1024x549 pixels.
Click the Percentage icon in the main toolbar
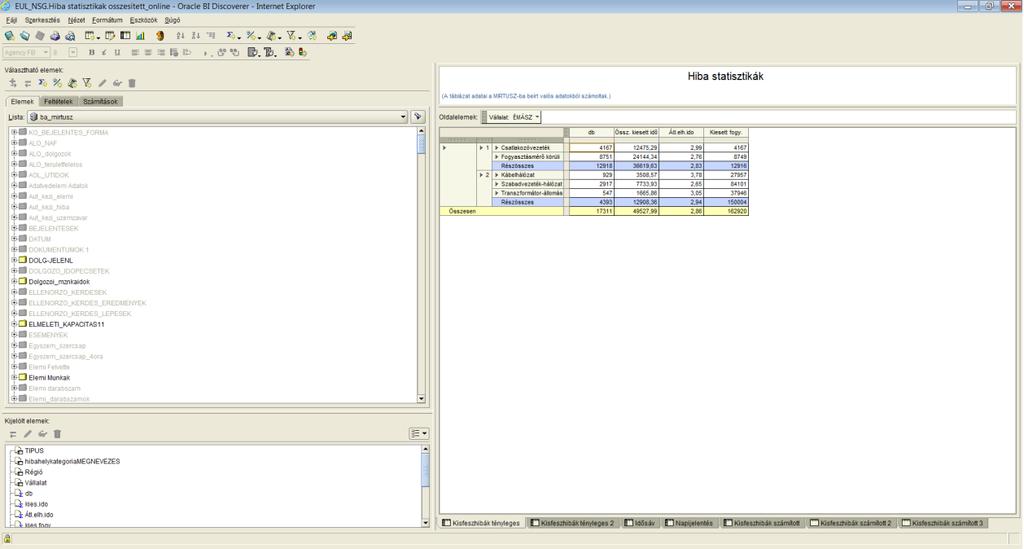[252, 36]
